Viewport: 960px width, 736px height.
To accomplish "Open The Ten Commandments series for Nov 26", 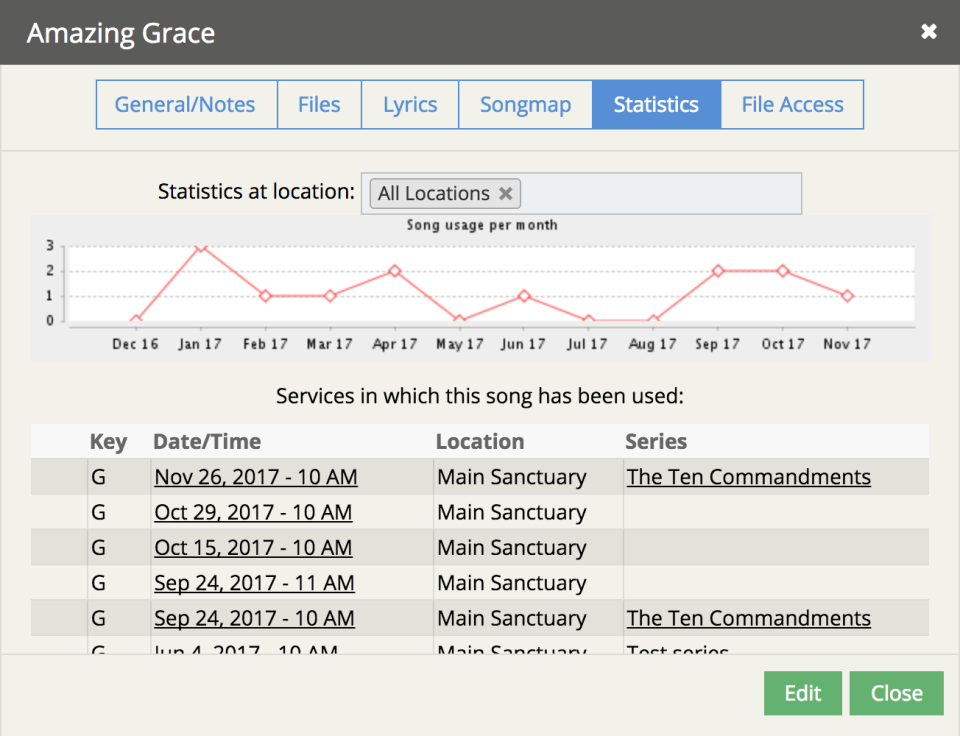I will click(x=749, y=477).
